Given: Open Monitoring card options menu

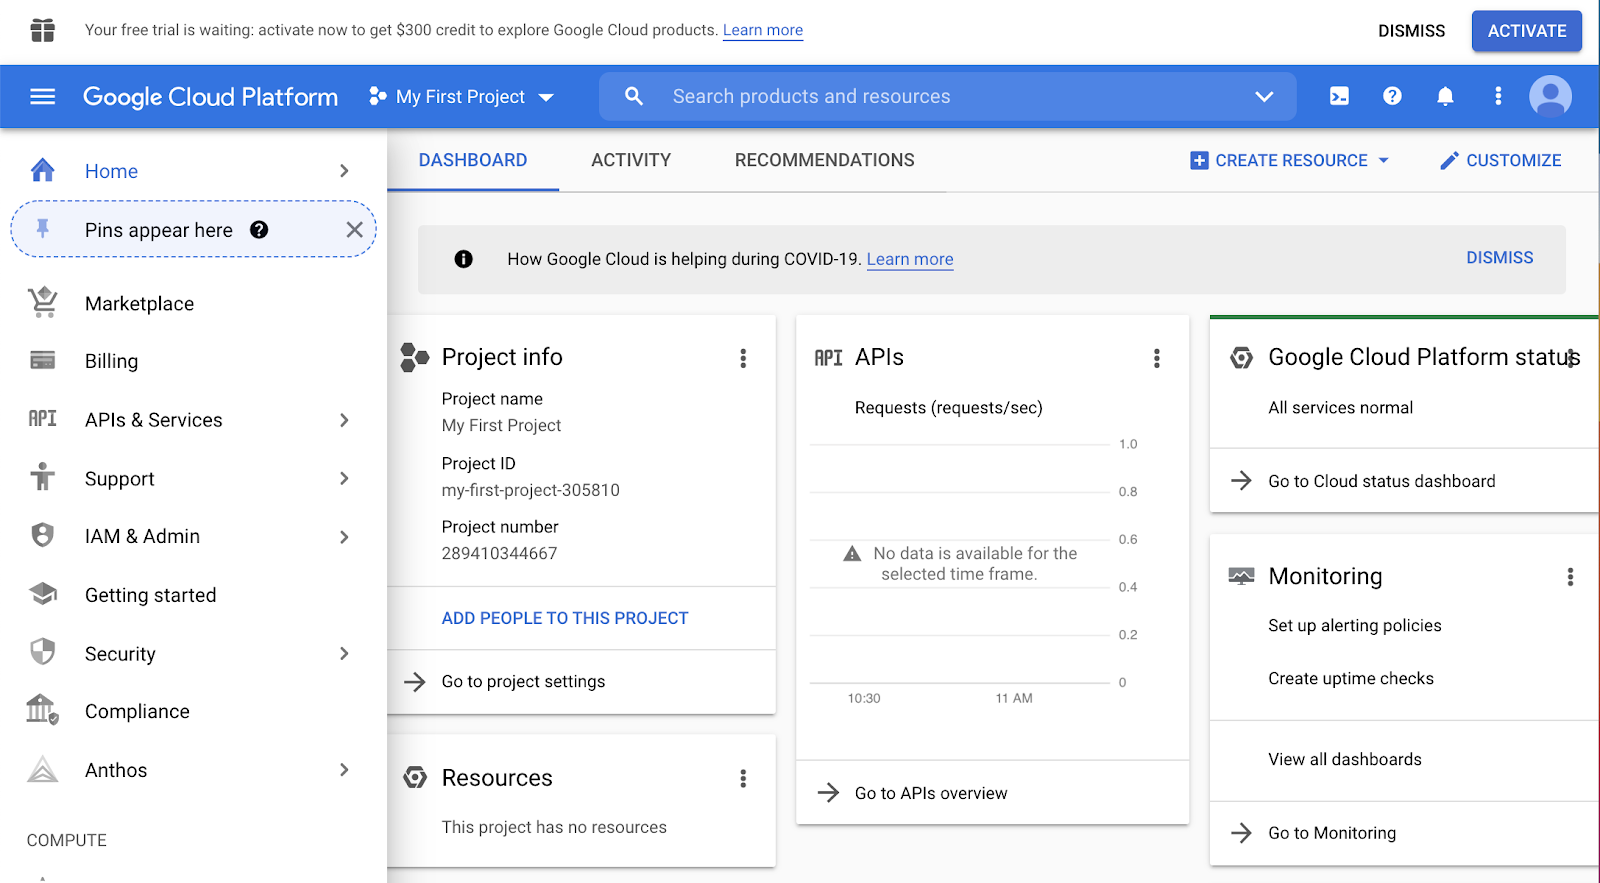Looking at the screenshot, I should coord(1570,577).
